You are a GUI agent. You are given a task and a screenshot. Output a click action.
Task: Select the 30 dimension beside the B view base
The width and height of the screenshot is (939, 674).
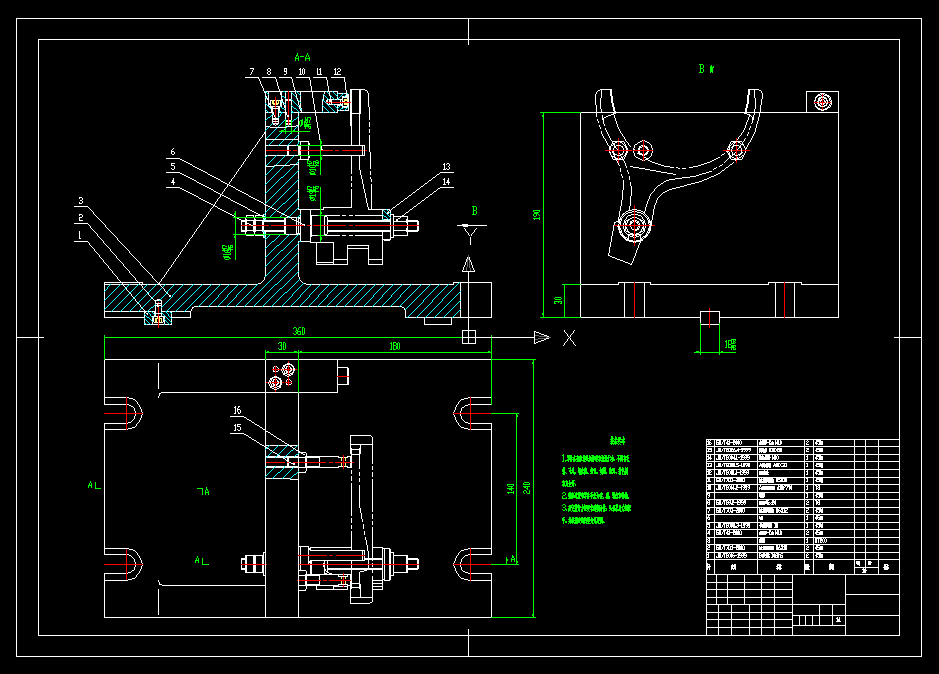pyautogui.click(x=558, y=300)
